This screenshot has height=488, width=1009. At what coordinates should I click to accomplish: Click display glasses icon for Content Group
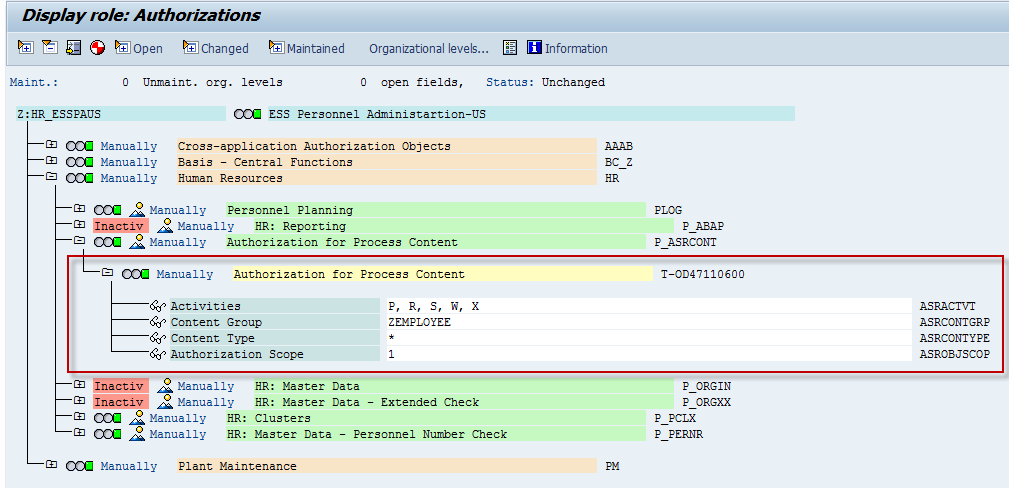158,323
